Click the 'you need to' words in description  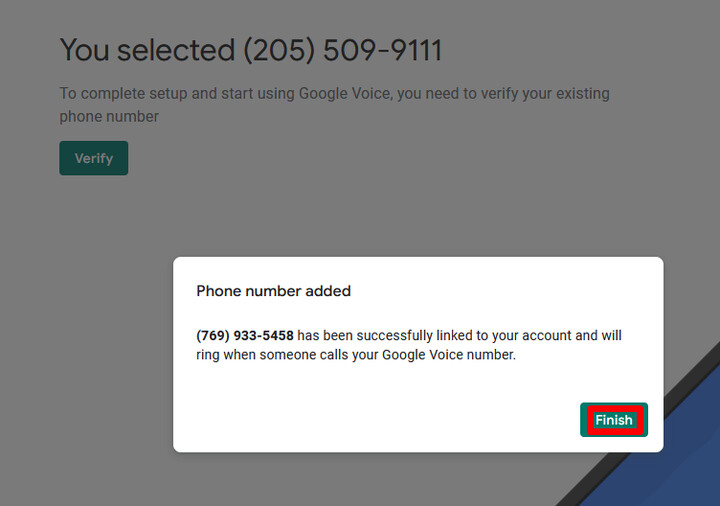437,94
